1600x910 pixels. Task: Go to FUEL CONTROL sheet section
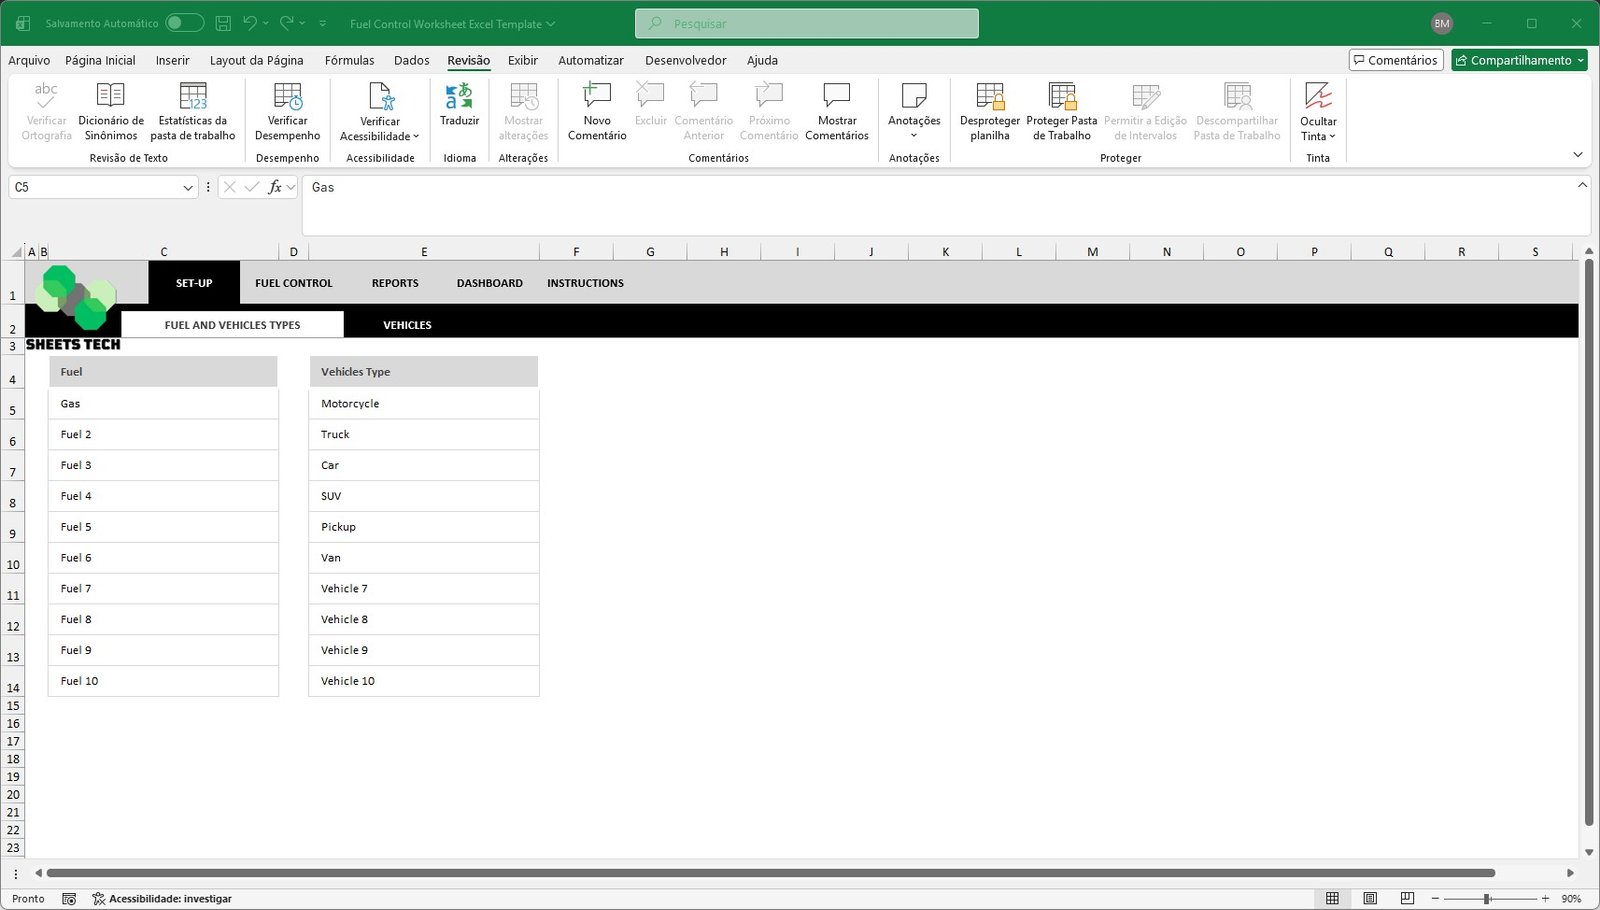point(293,283)
